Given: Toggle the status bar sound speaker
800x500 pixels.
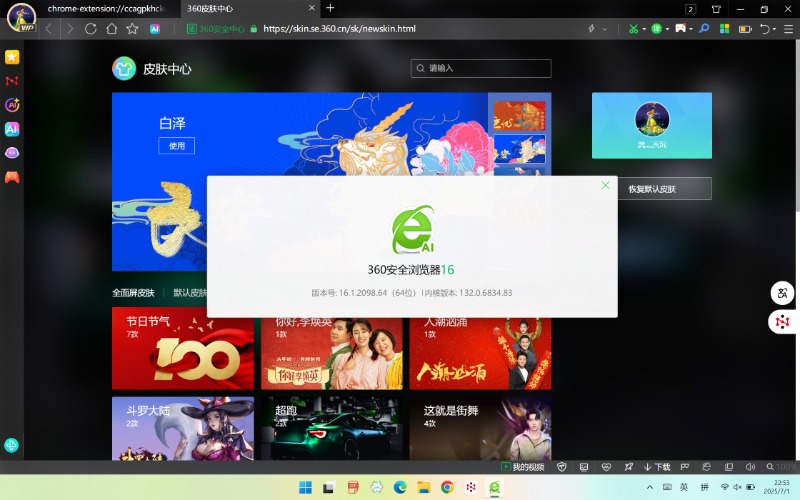Looking at the screenshot, I should point(750,467).
